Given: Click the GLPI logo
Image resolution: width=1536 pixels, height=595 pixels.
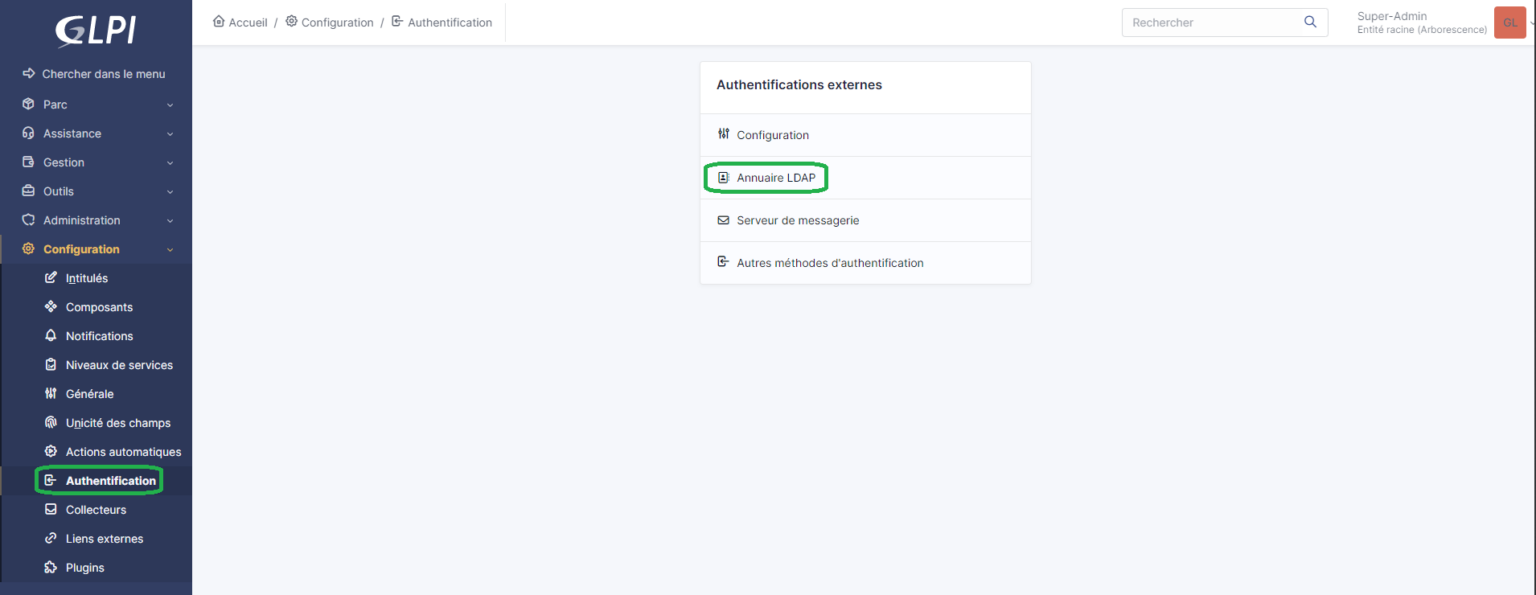Looking at the screenshot, I should tap(96, 30).
